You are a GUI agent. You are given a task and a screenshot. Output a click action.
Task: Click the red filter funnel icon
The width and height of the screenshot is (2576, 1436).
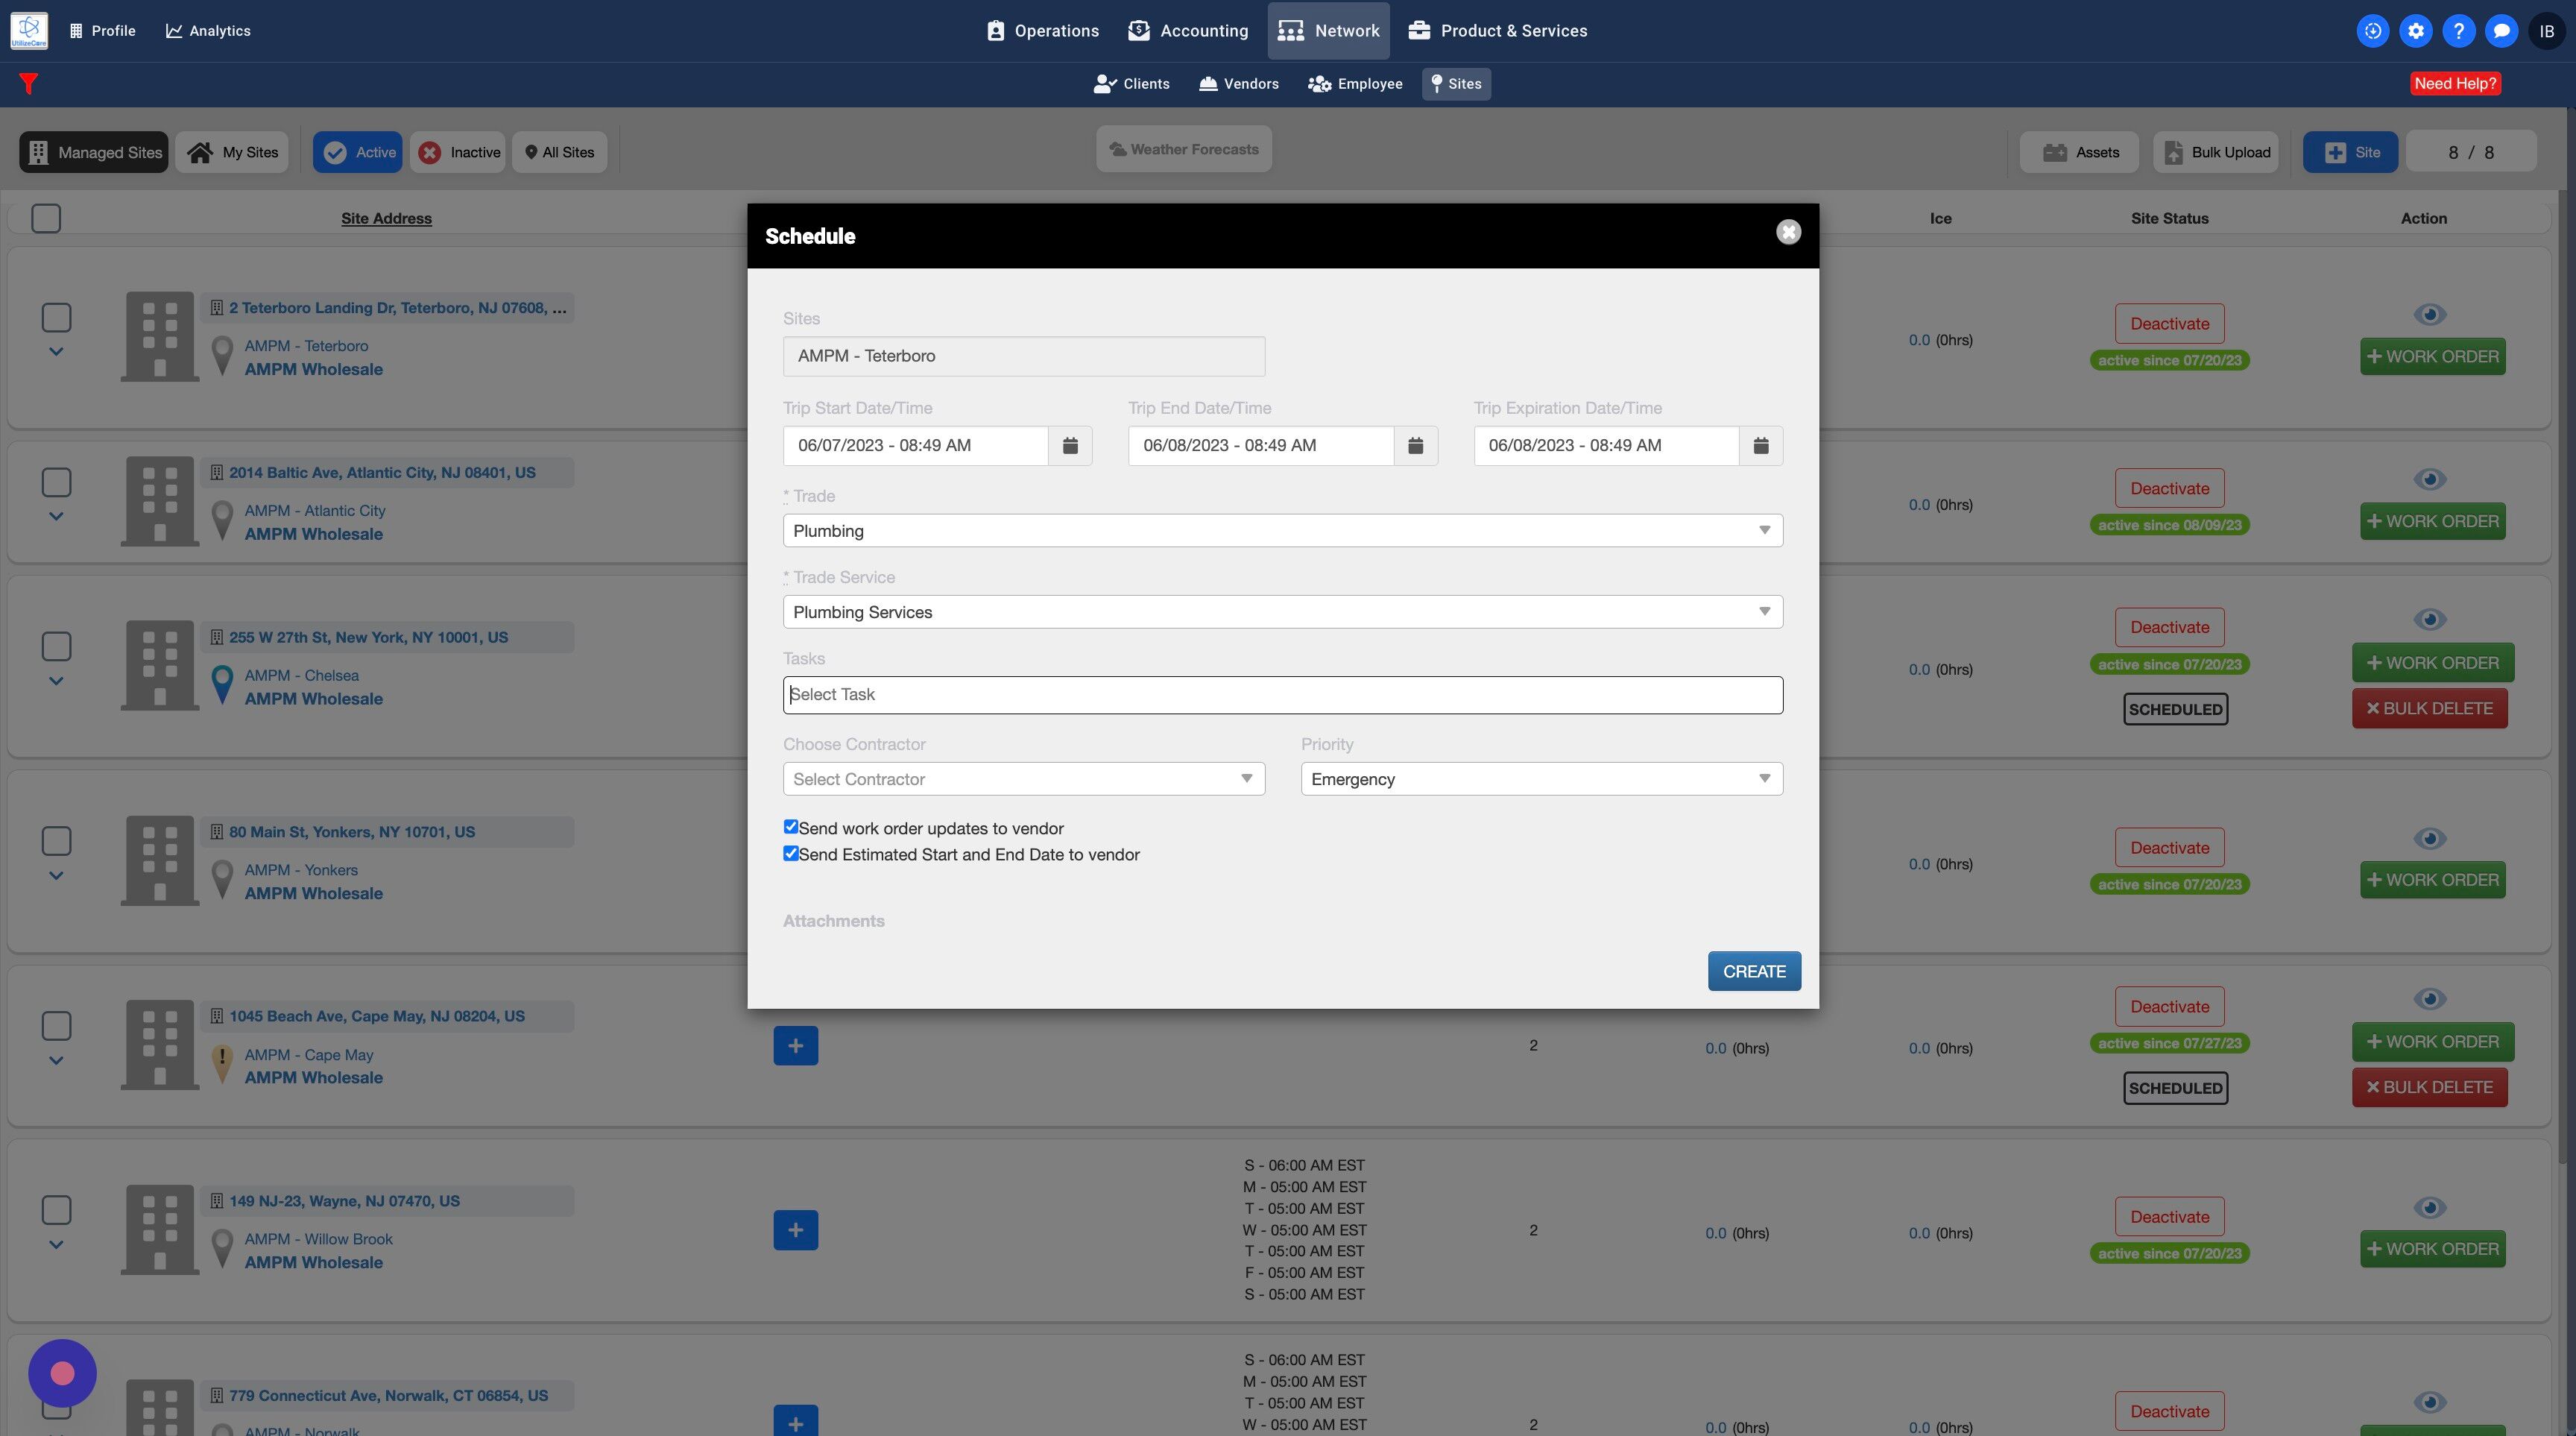point(28,84)
